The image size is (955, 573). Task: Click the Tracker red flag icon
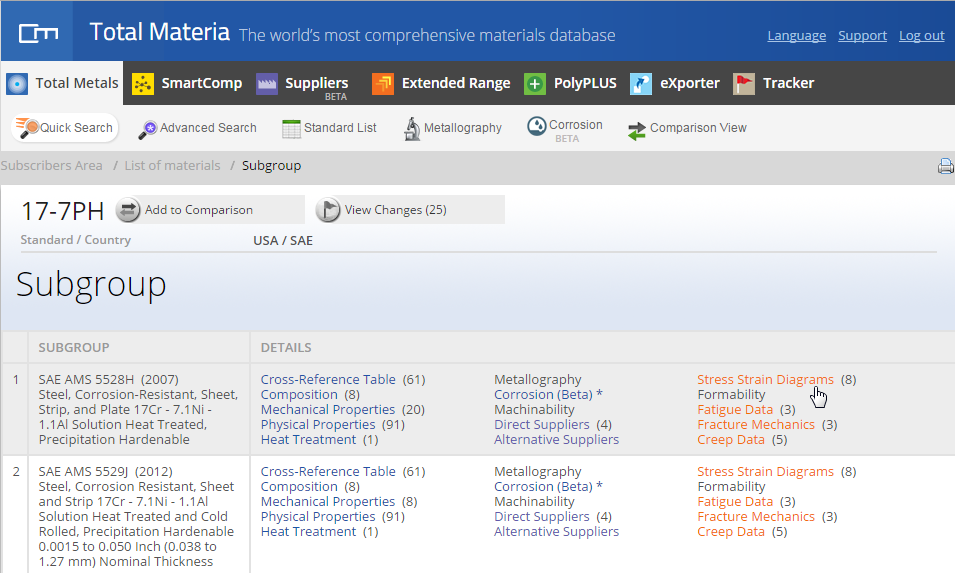744,83
